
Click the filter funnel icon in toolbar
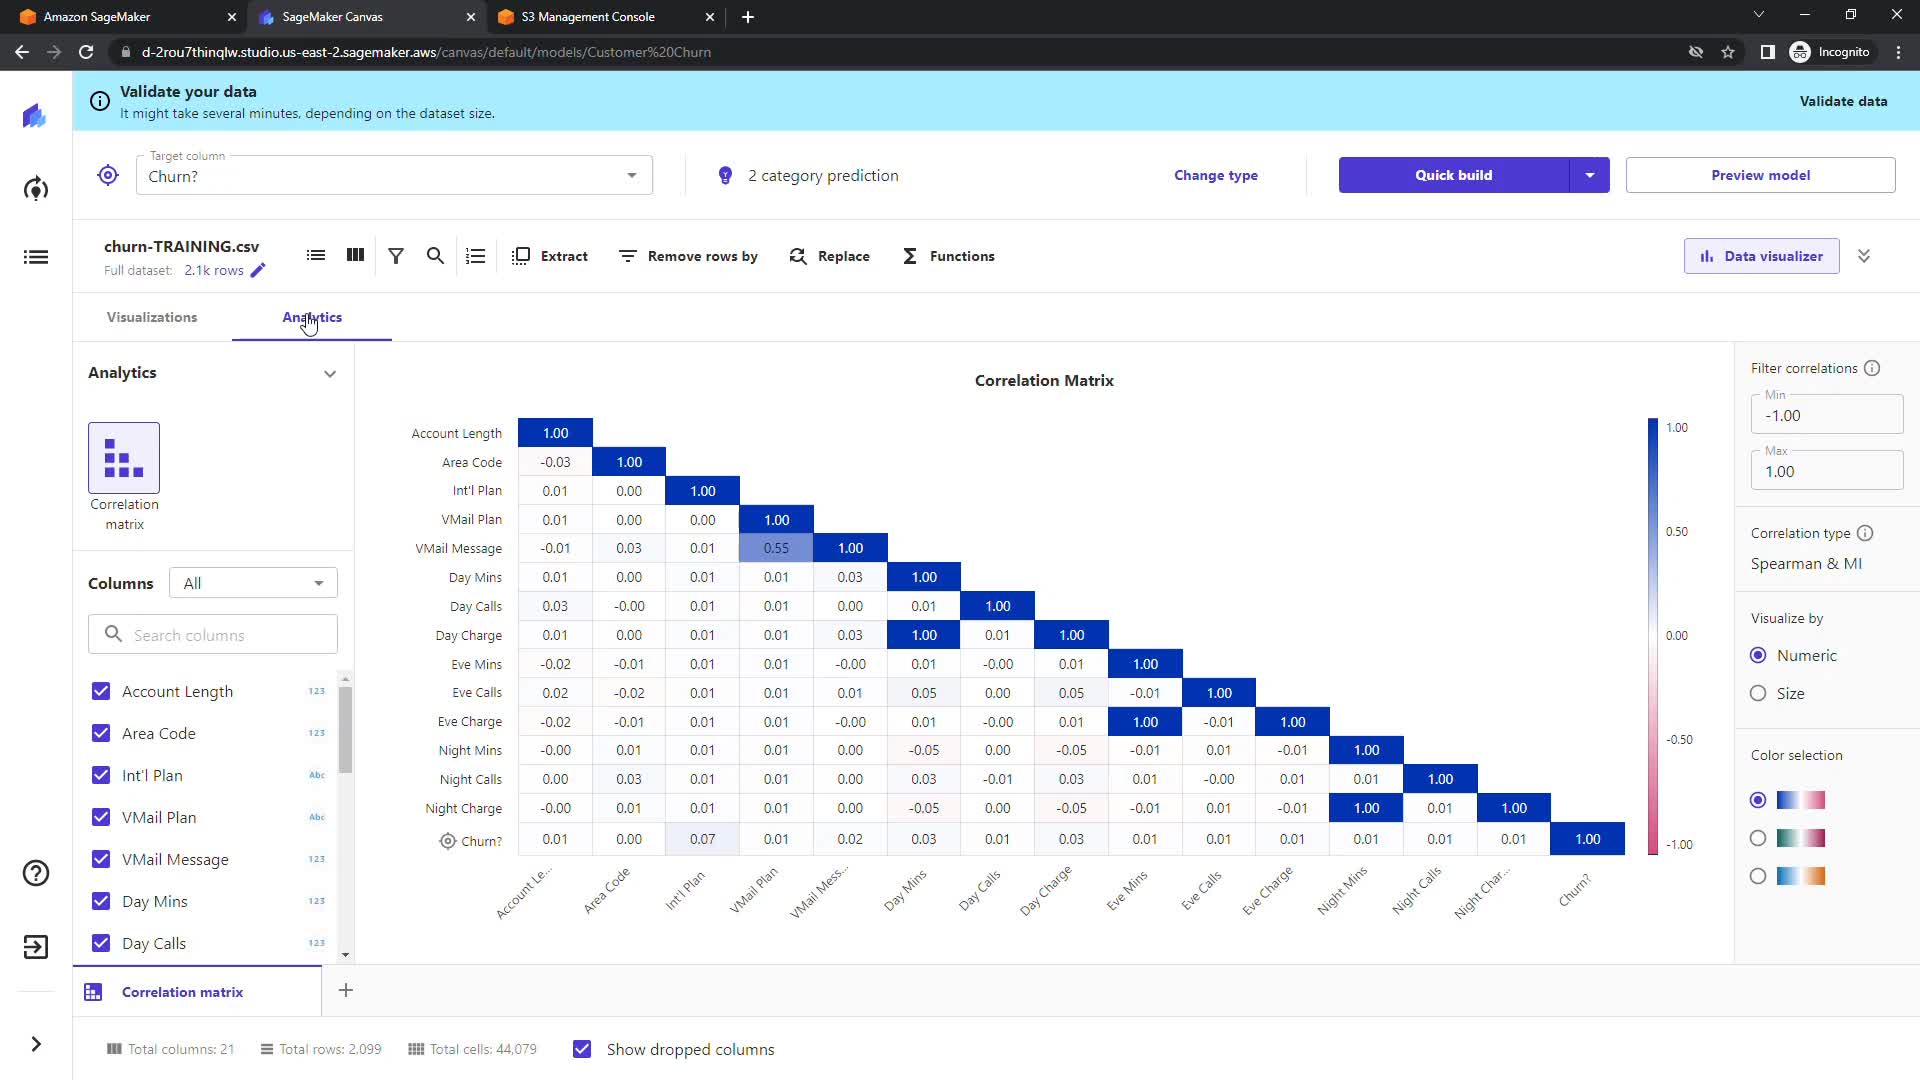pyautogui.click(x=396, y=256)
